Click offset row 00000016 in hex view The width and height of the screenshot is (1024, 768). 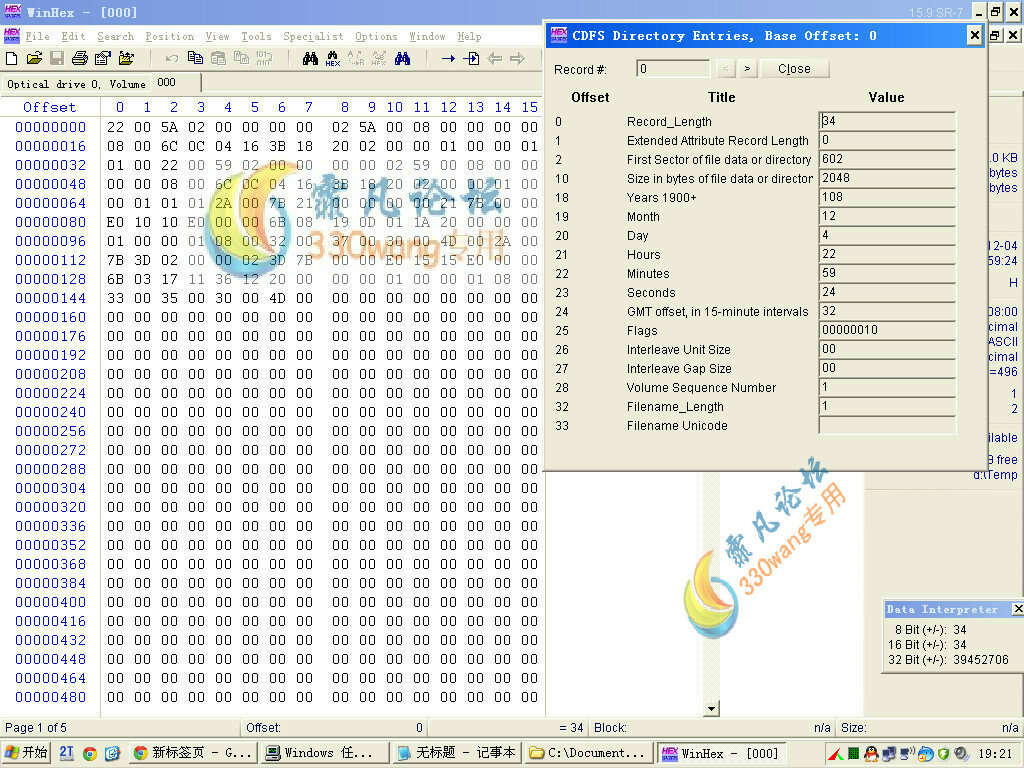[x=50, y=146]
